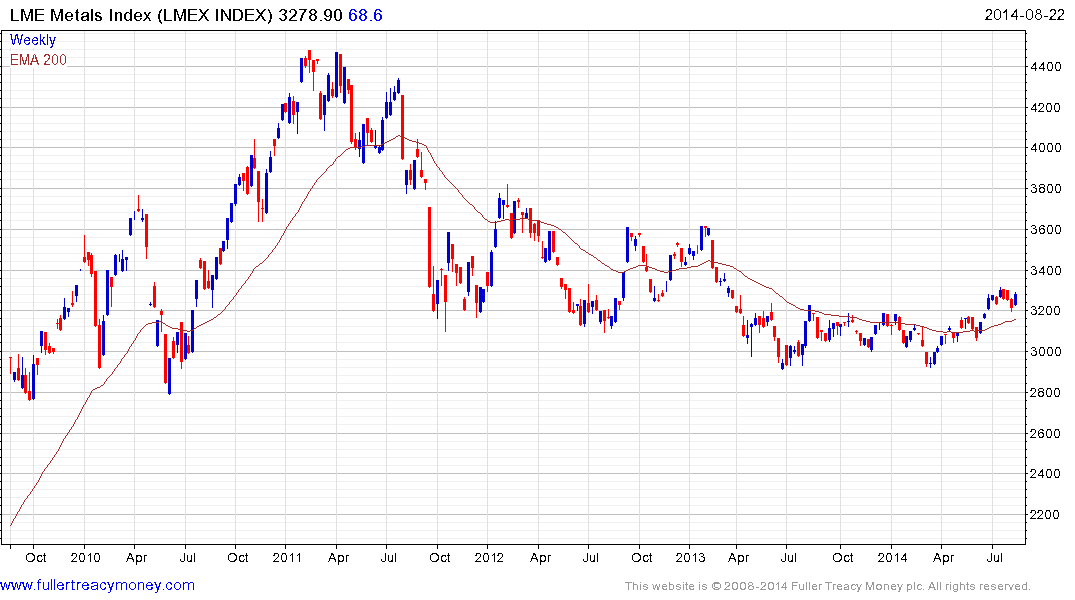Click the 4200 price axis label
Image resolution: width=1075 pixels, height=600 pixels.
click(x=1046, y=108)
